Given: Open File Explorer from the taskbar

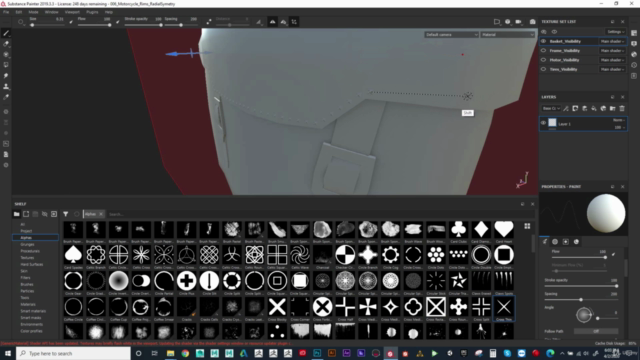Looking at the screenshot, I should click(x=171, y=353).
